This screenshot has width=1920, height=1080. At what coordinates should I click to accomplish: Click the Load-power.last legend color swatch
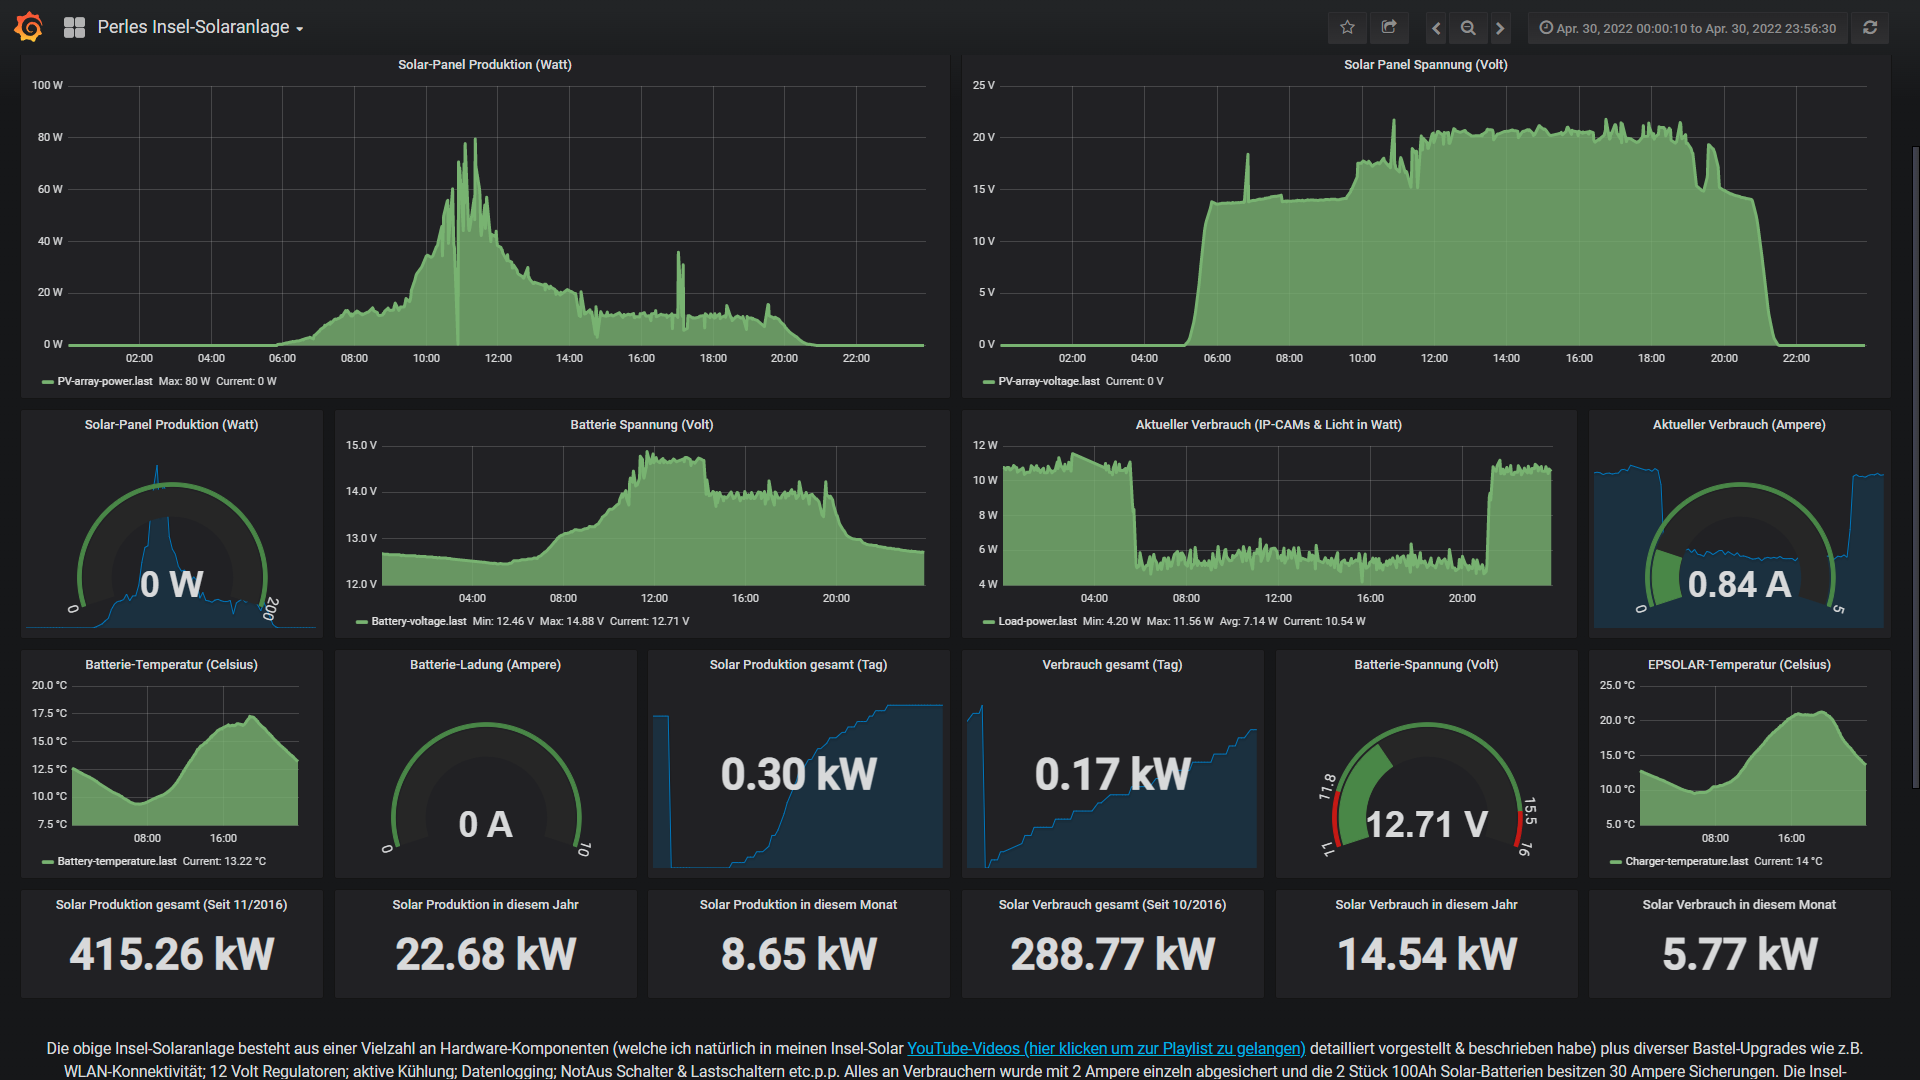tap(988, 622)
